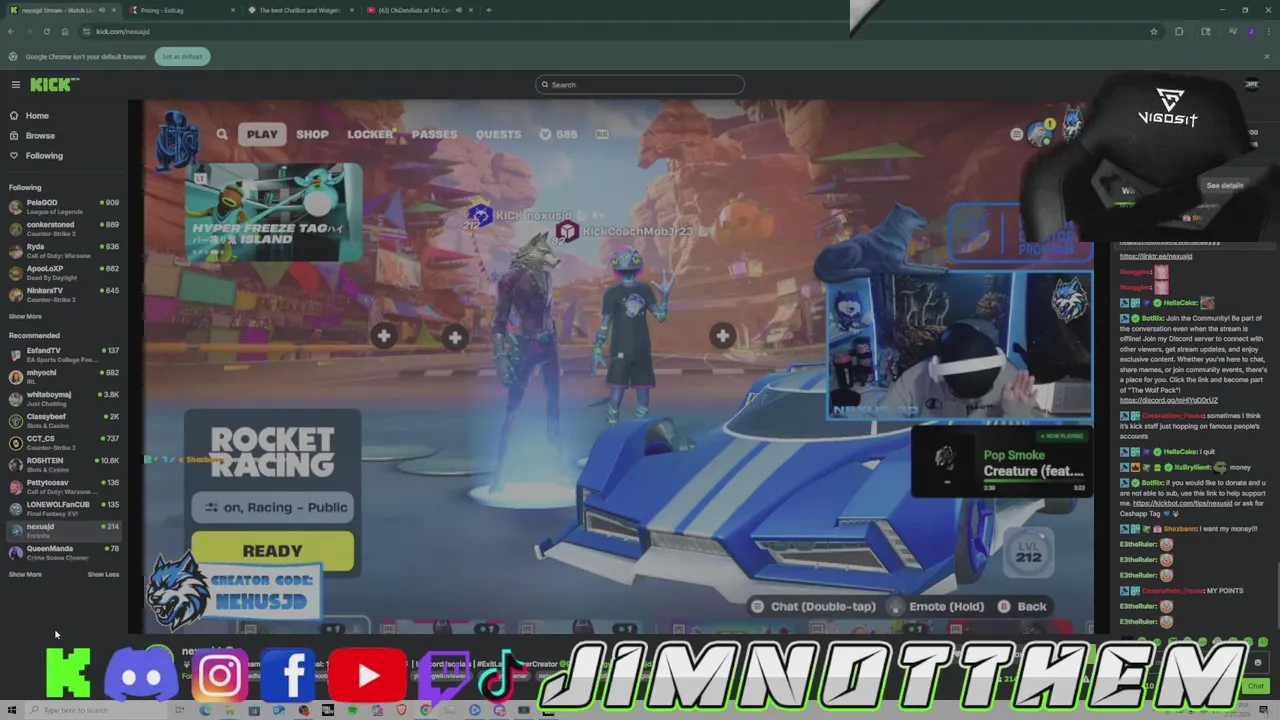The width and height of the screenshot is (1280, 720).
Task: Open QueenManda recommended channel
Action: [63, 553]
